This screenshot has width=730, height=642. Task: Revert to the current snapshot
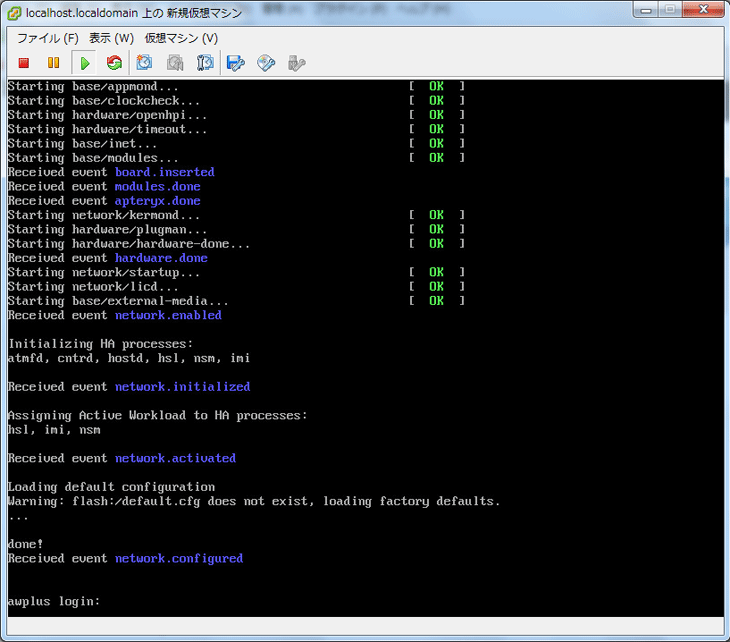pyautogui.click(x=175, y=63)
